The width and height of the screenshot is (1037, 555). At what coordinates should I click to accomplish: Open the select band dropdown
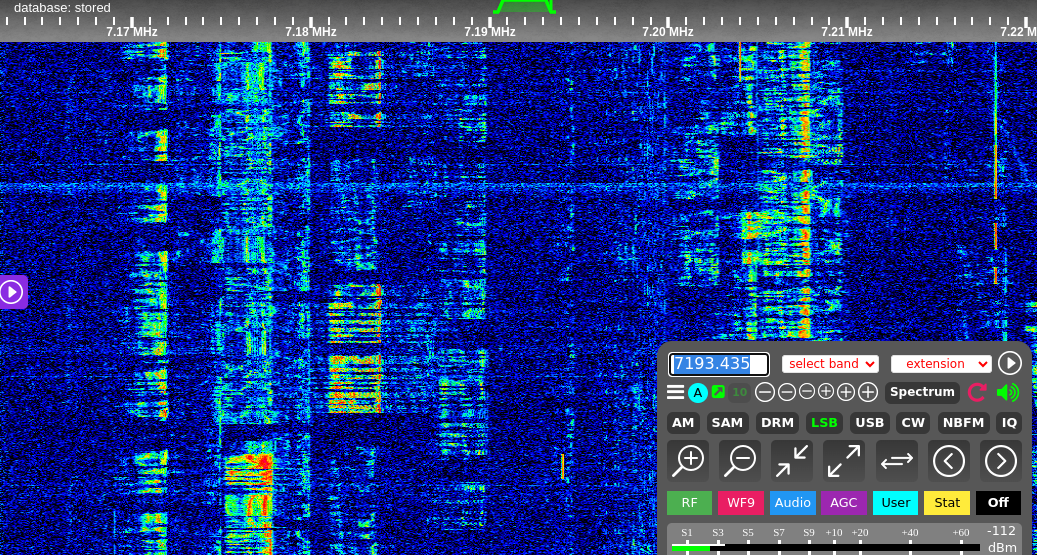click(830, 364)
